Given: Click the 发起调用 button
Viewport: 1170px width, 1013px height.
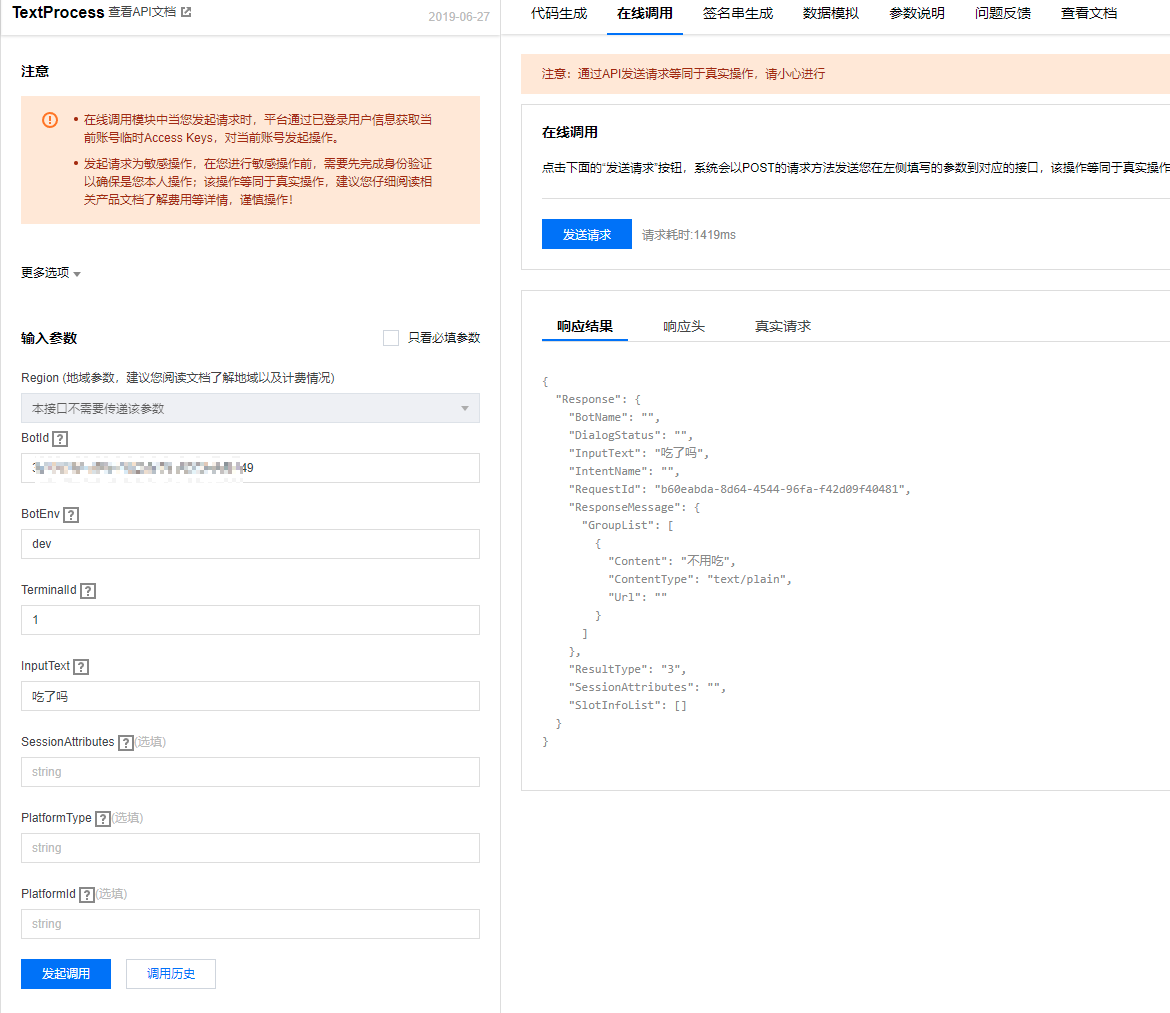Looking at the screenshot, I should tap(65, 973).
